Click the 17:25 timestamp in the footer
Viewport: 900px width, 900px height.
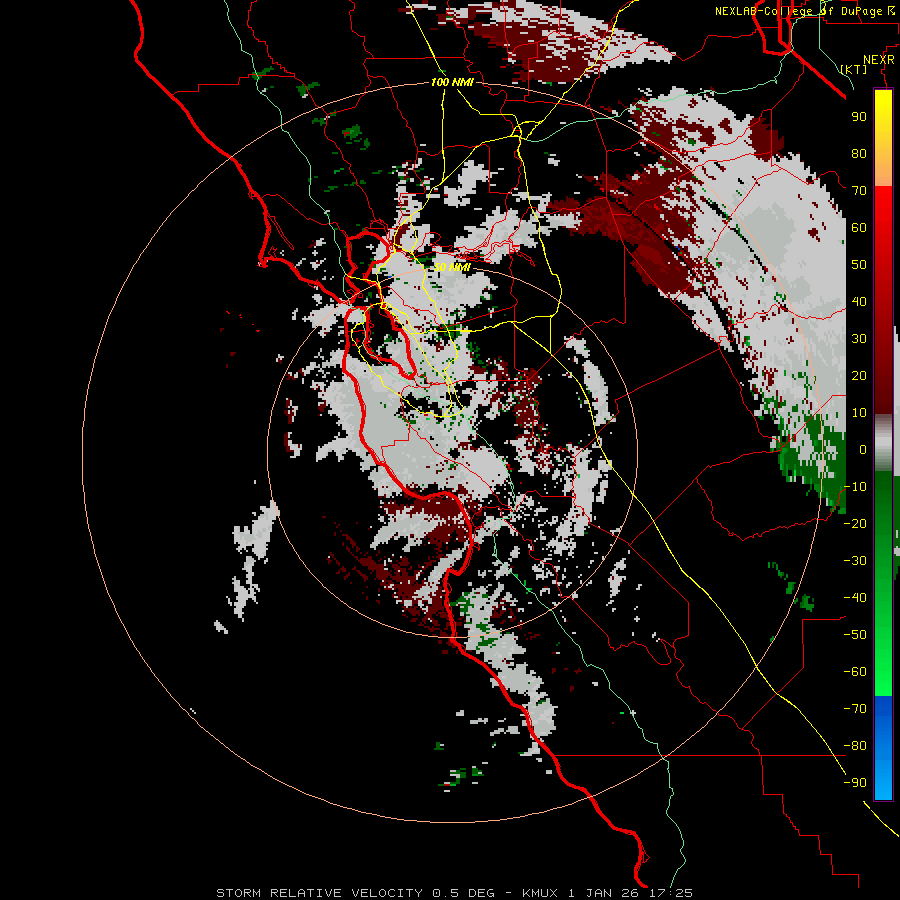click(672, 893)
